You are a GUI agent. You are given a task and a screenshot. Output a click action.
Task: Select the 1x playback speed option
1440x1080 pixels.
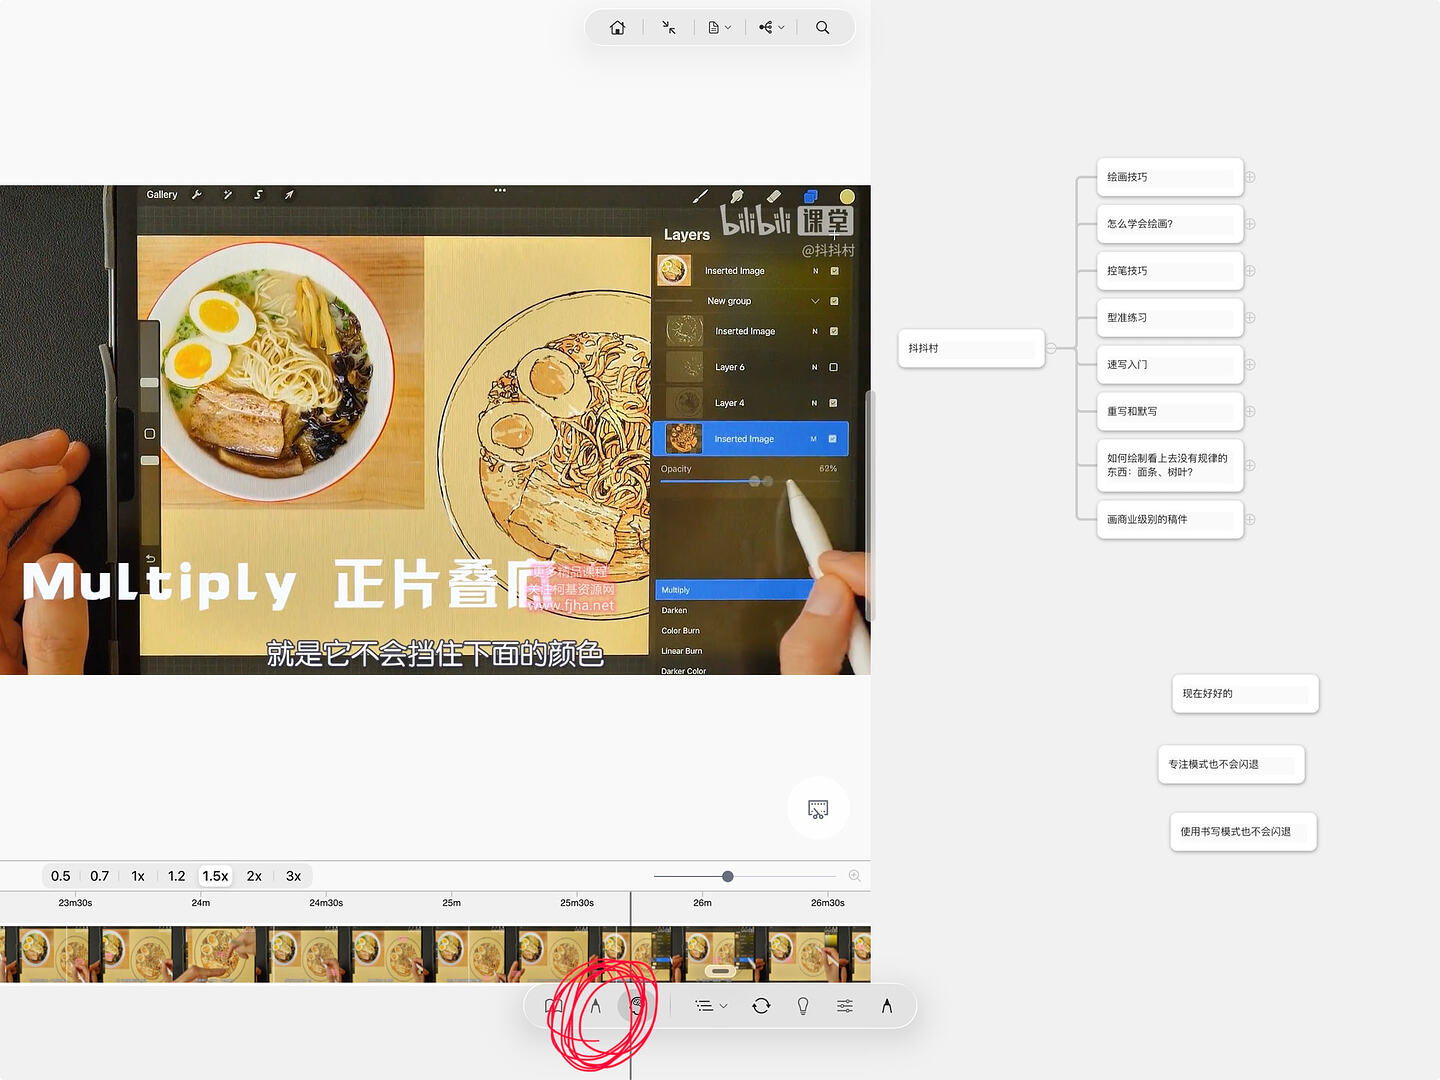[138, 876]
